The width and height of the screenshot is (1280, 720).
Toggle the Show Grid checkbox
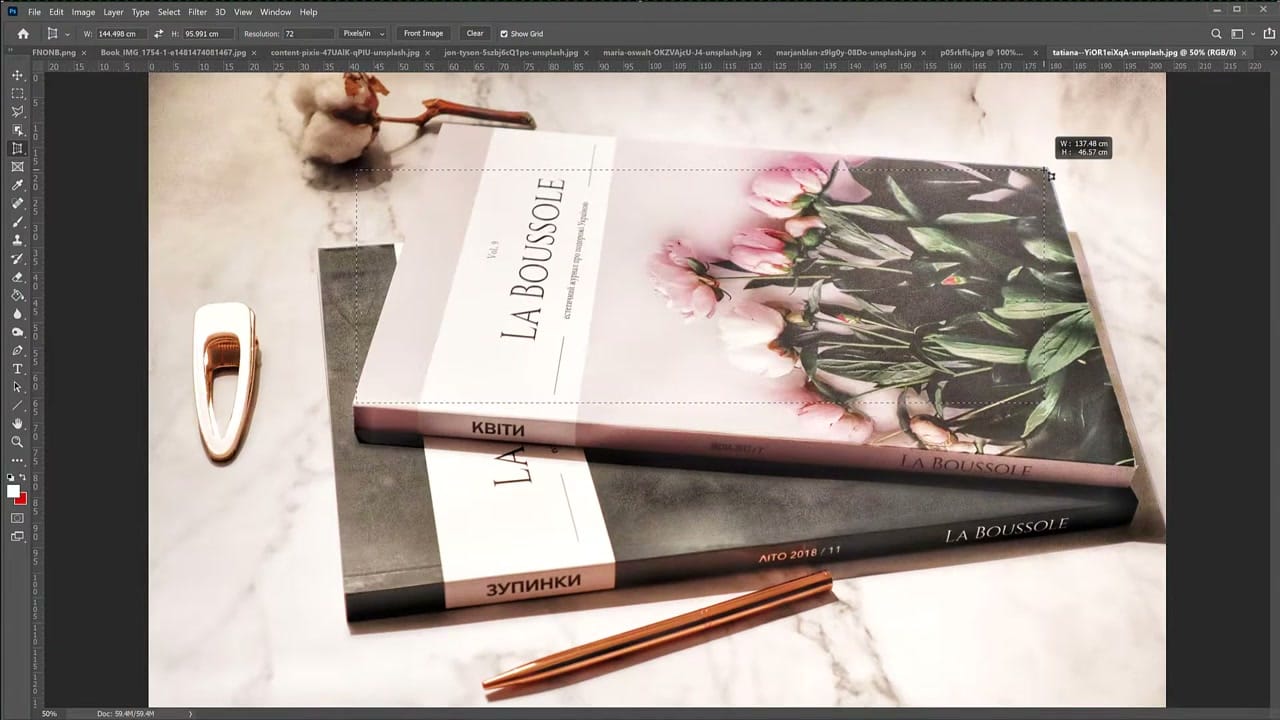point(503,33)
